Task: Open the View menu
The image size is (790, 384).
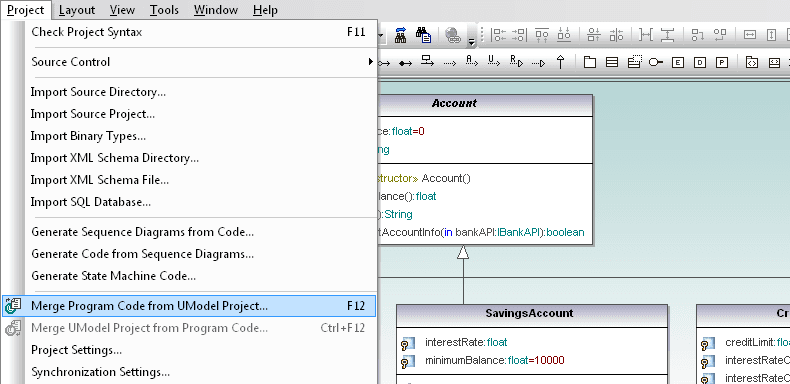Action: 122,10
